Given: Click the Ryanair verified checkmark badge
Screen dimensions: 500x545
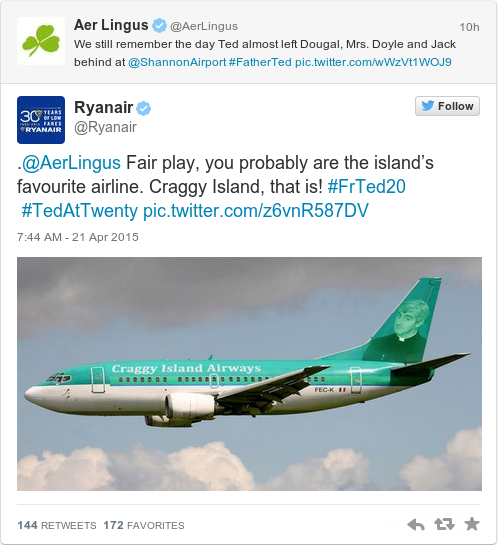Looking at the screenshot, I should pos(143,108).
